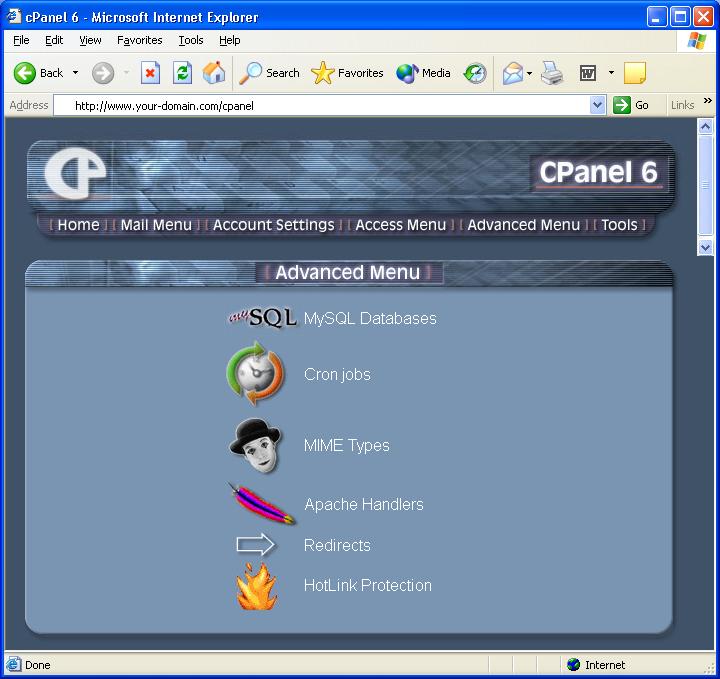Screen dimensions: 720x679
Task: Open the Tools menu in menu bar
Action: (x=191, y=40)
